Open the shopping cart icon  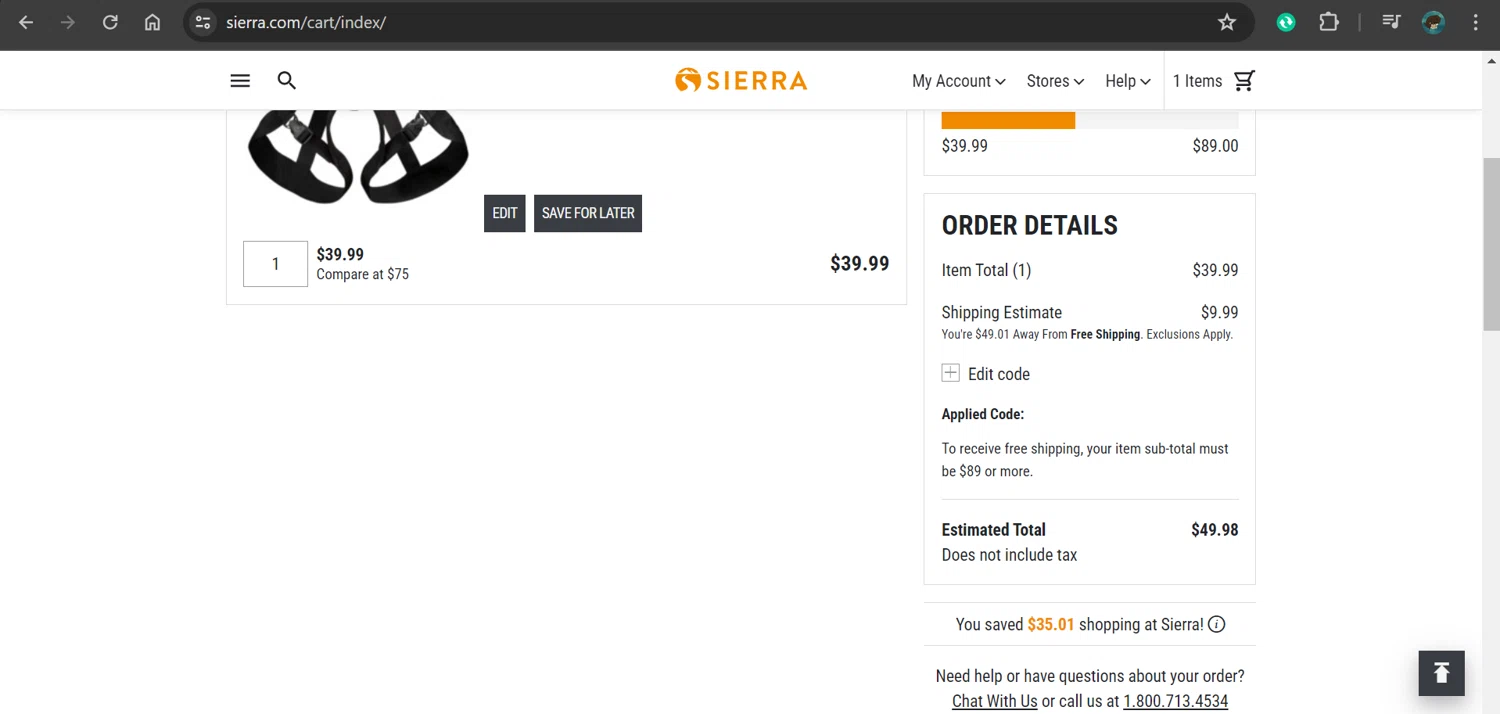click(x=1244, y=81)
